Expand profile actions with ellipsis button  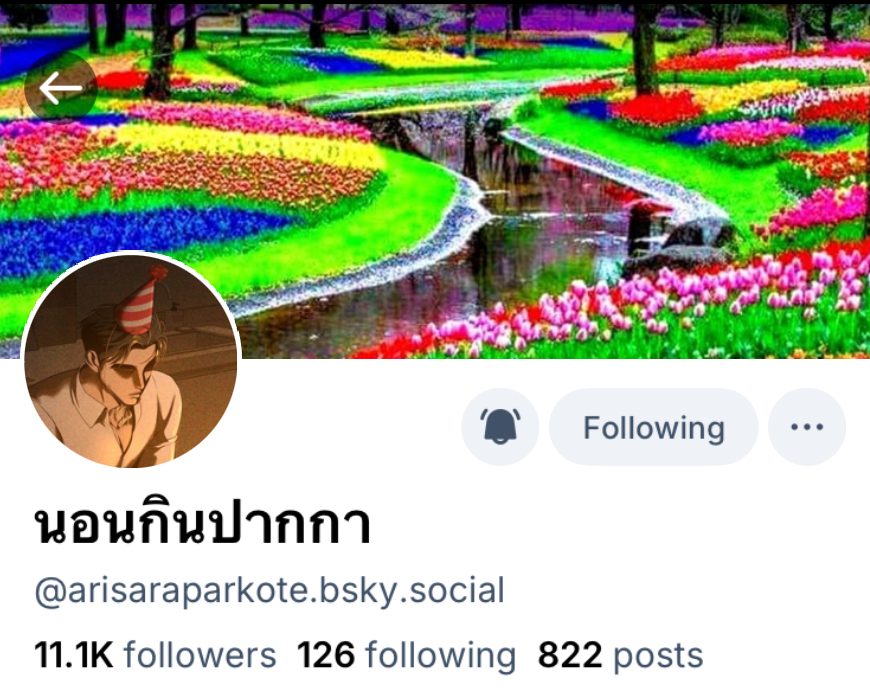[x=807, y=427]
